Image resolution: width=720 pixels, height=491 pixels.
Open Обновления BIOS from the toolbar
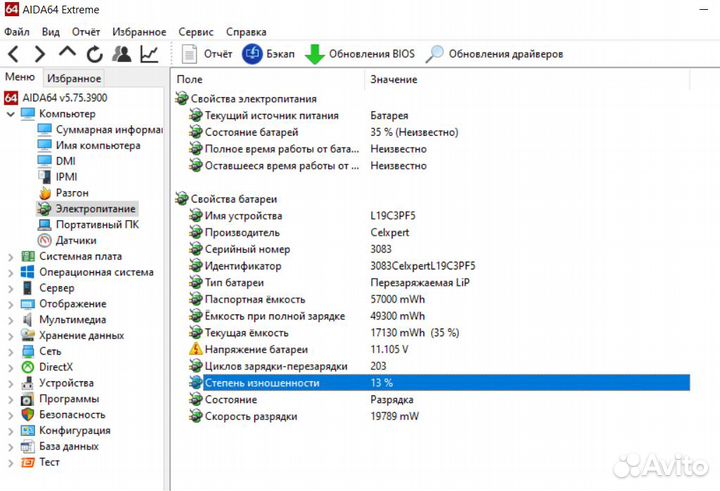coord(360,54)
